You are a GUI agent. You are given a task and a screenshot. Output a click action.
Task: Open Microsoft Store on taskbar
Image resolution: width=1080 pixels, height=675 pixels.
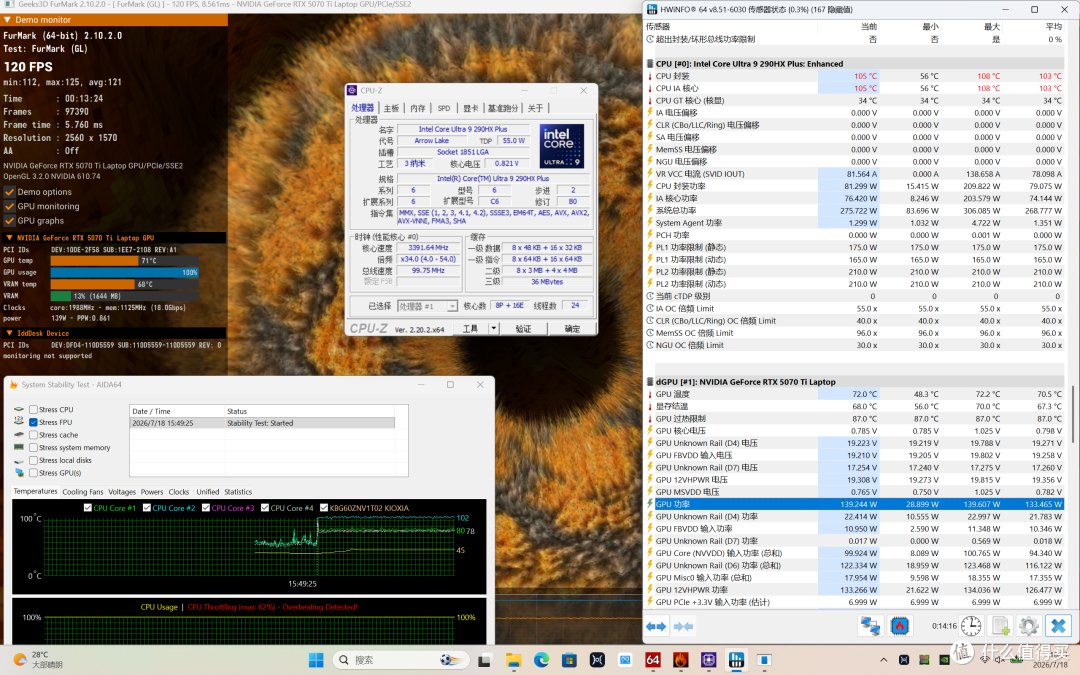[x=569, y=660]
